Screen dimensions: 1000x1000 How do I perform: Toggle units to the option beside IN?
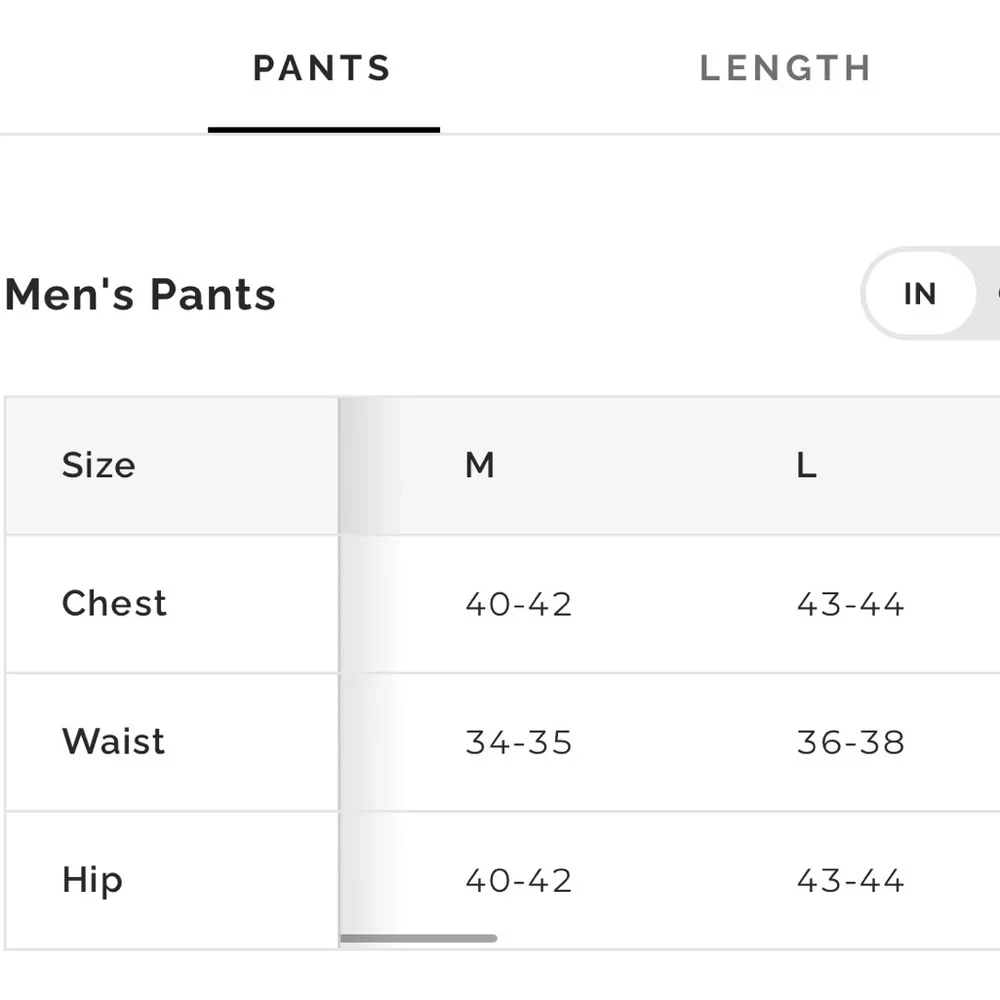(x=991, y=294)
